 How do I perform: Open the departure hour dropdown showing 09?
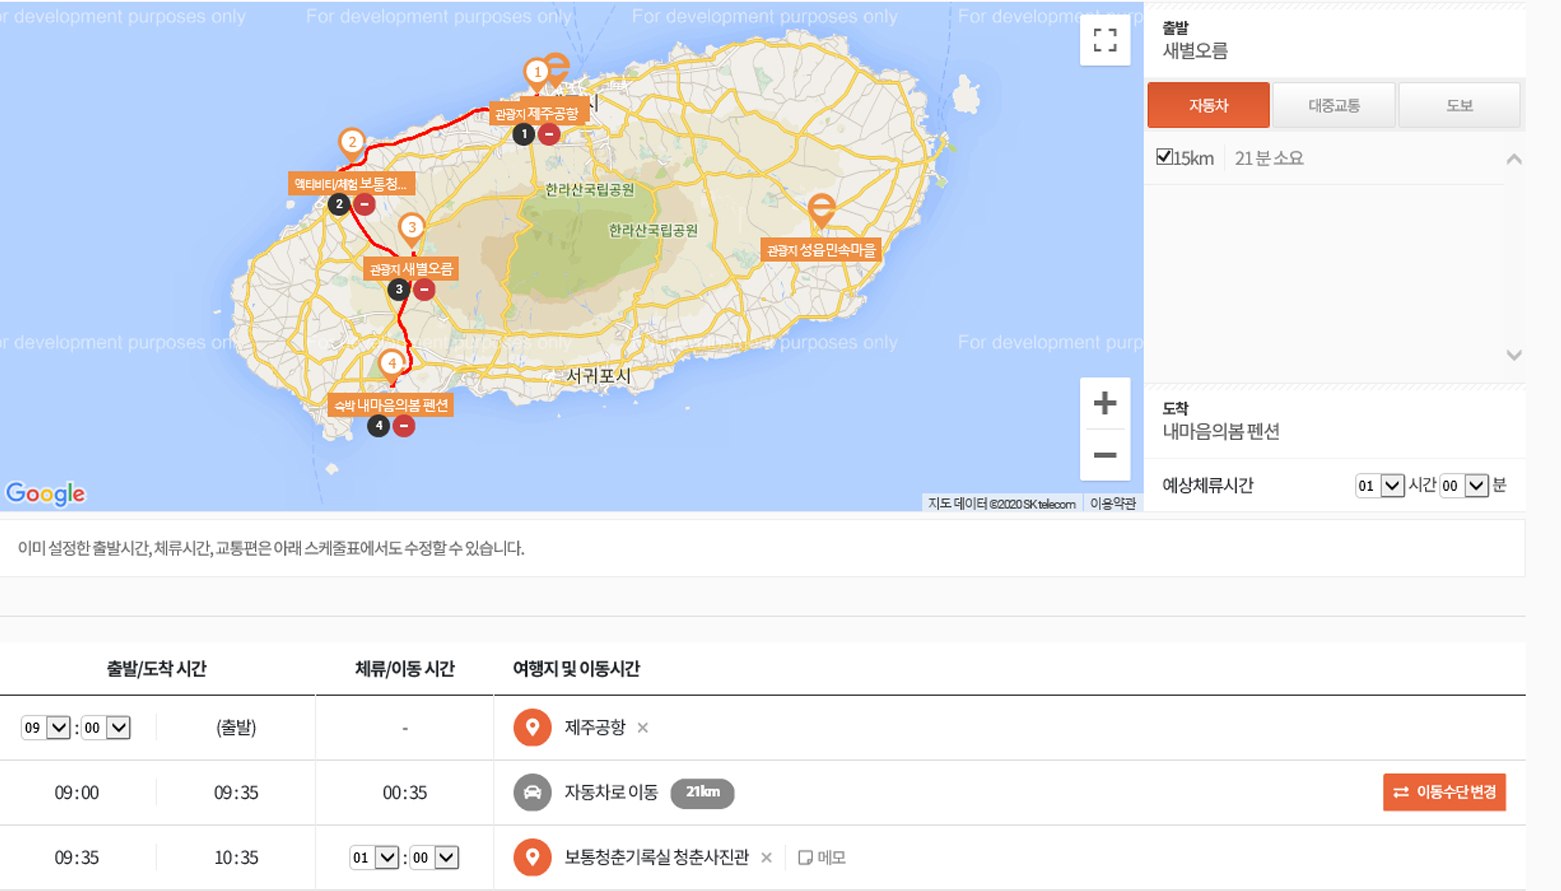click(46, 728)
